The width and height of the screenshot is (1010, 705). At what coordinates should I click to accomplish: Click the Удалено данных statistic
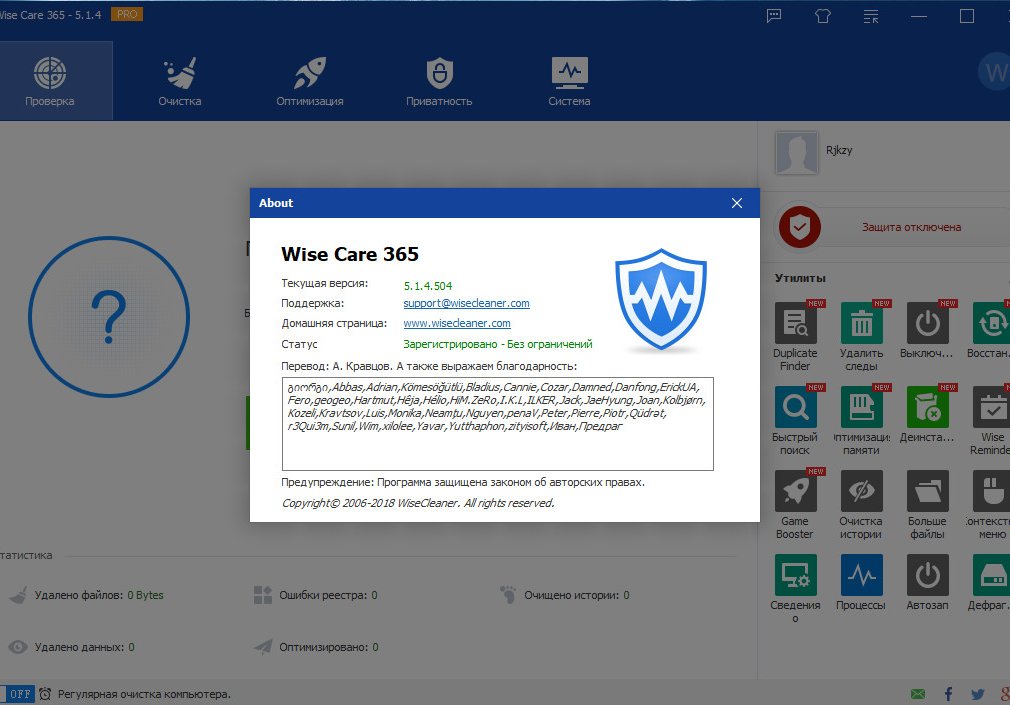point(84,647)
